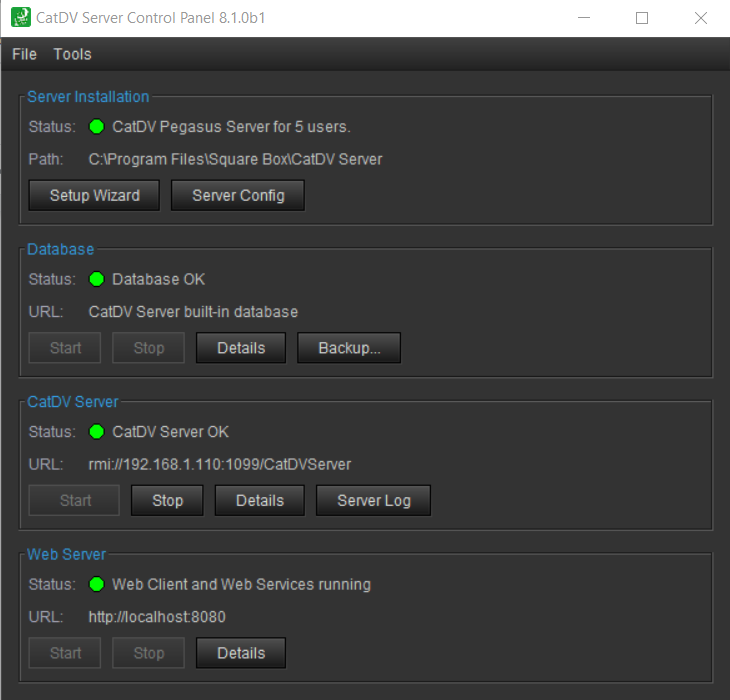The height and width of the screenshot is (700, 730).
Task: Click the text 'CatDV Pegasus Server for 5 users.'
Action: [231, 127]
